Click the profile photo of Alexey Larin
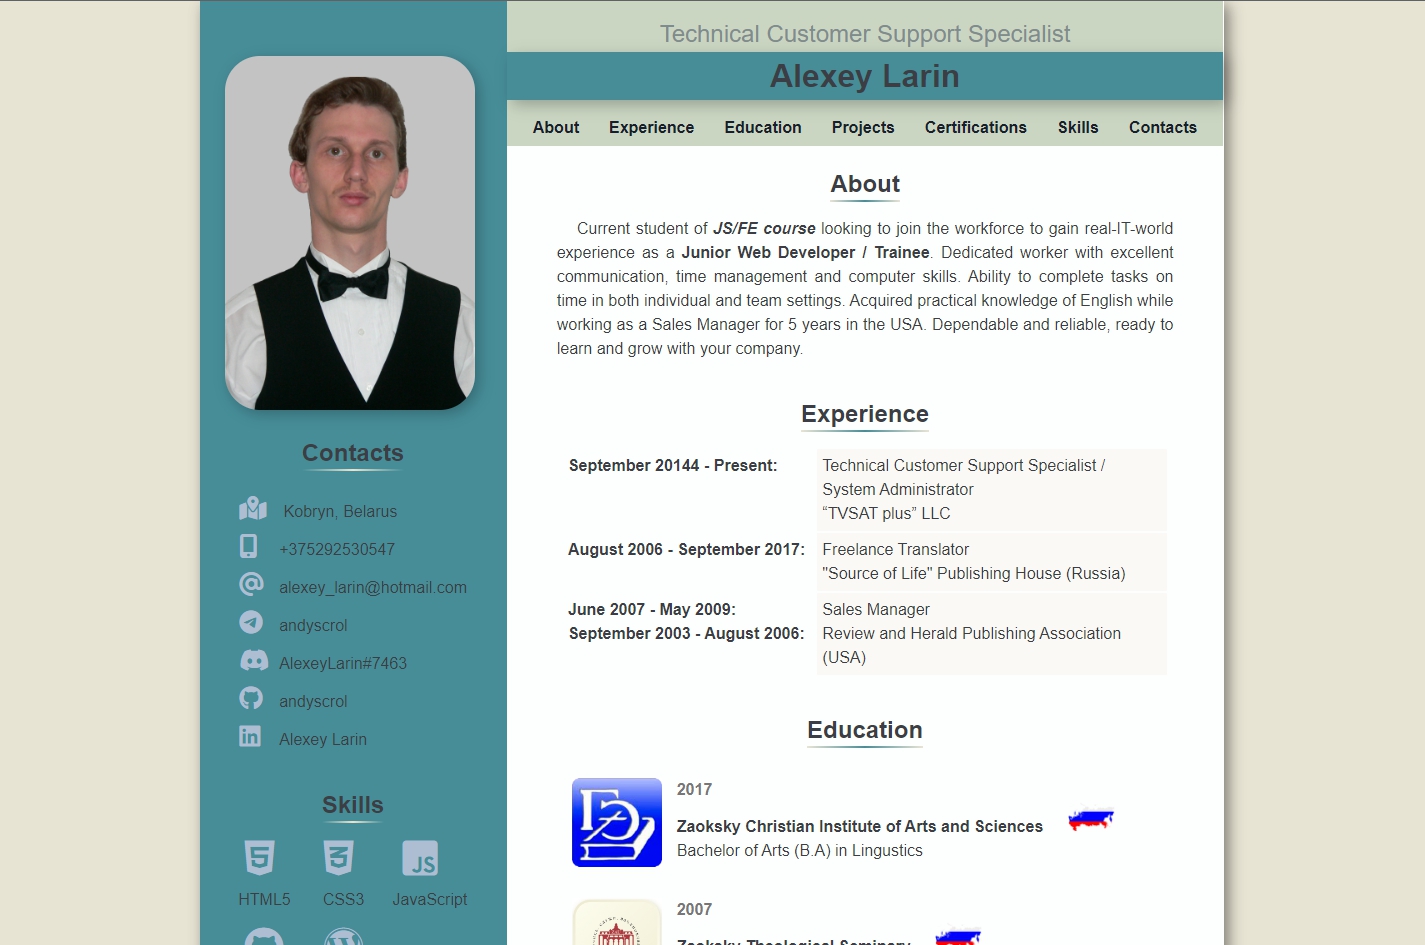The width and height of the screenshot is (1425, 945). tap(350, 233)
